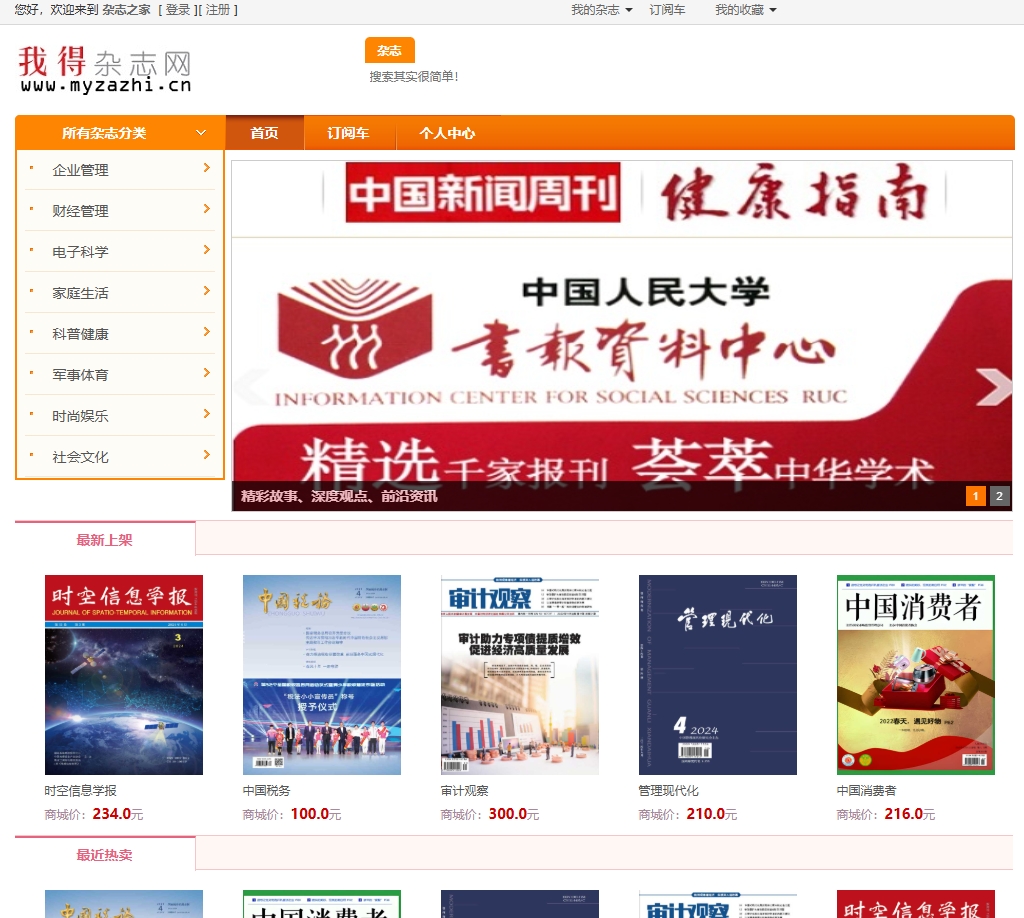Viewport: 1024px width, 918px height.
Task: Open the 中国税务 cover under 最新上架
Action: click(321, 674)
